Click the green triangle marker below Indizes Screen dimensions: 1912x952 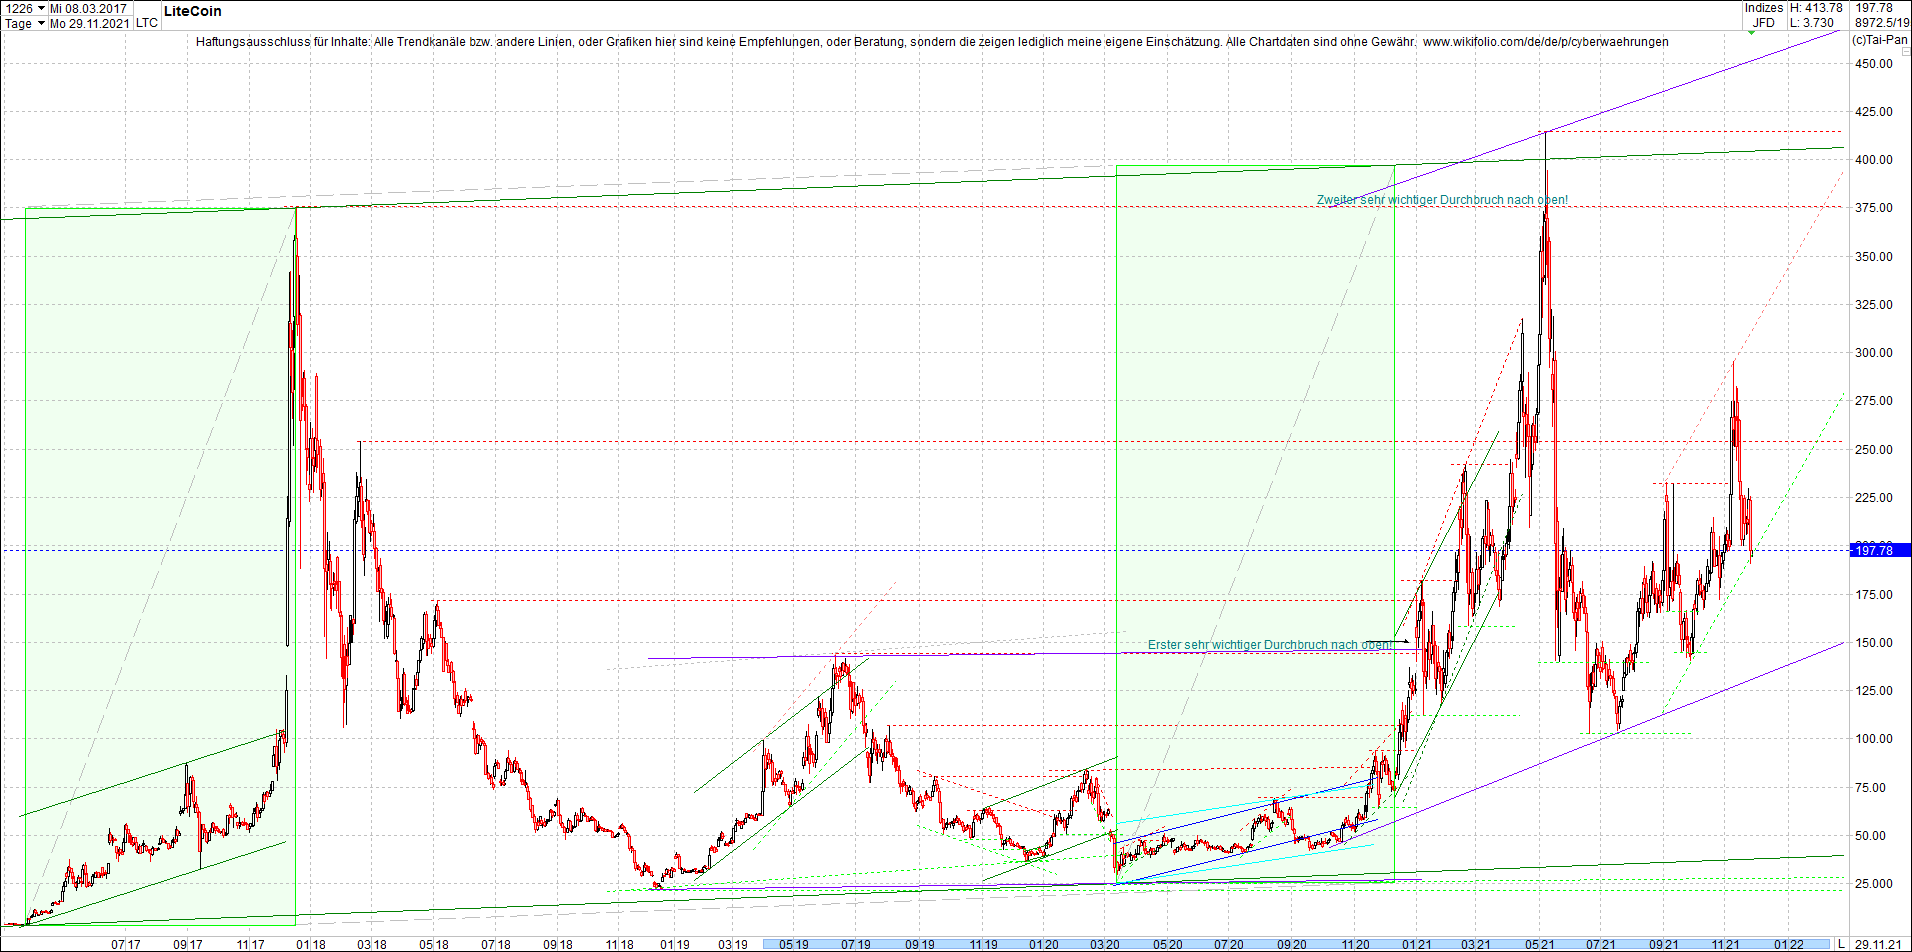[x=1751, y=33]
